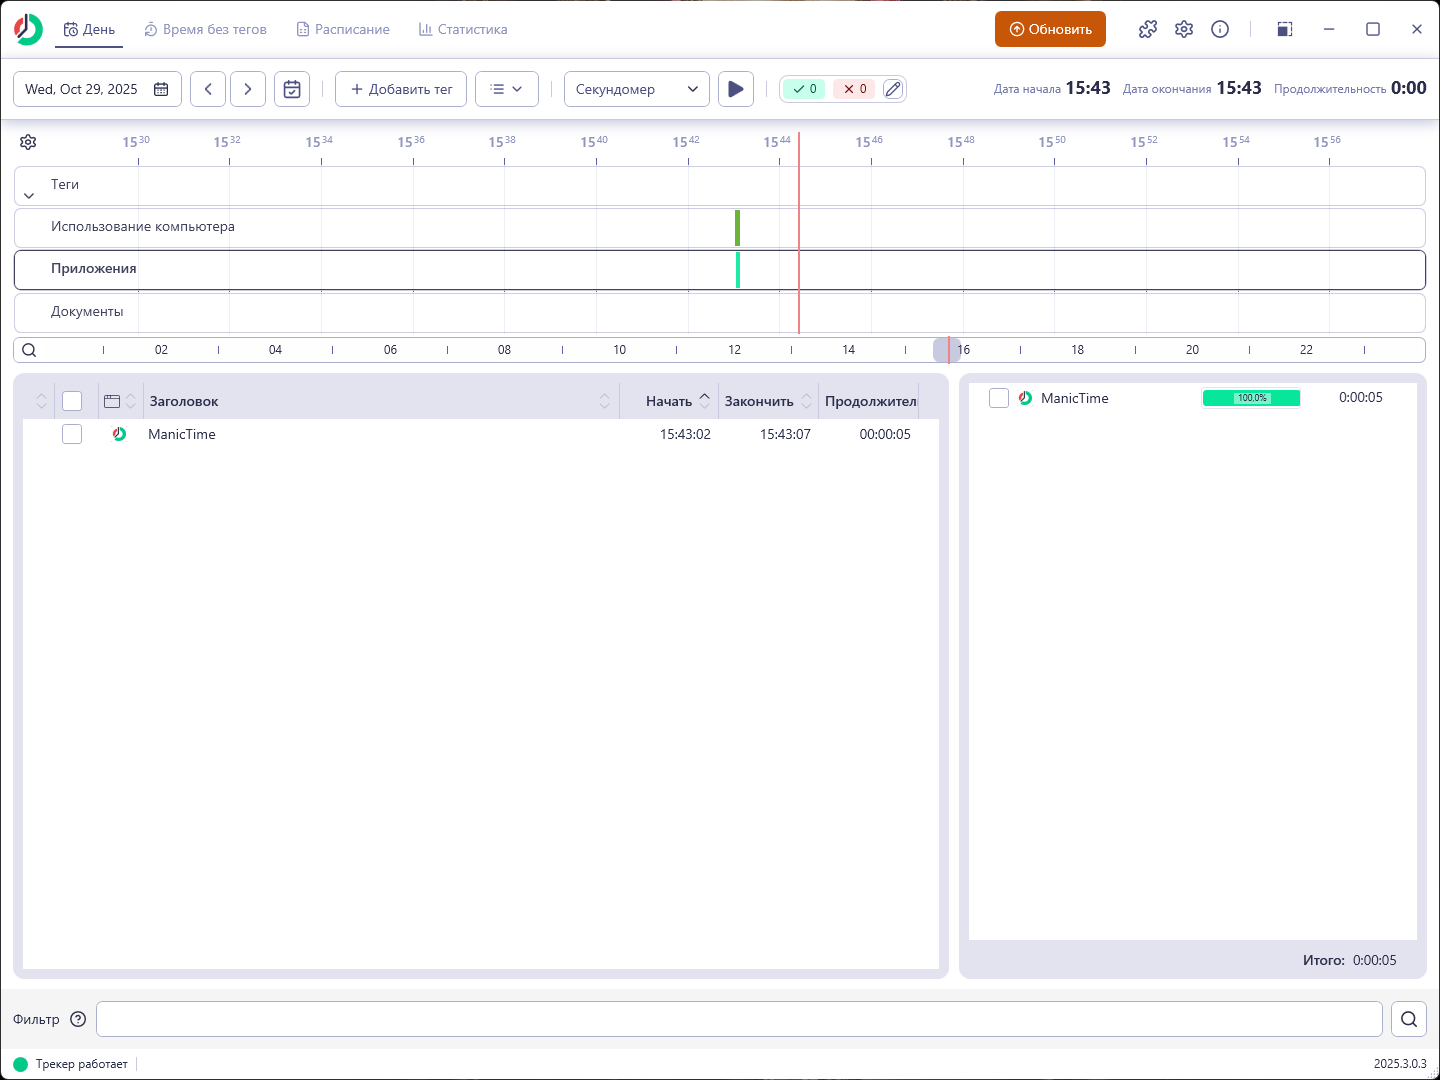Open the plugins puzzle icon

pos(1148,29)
